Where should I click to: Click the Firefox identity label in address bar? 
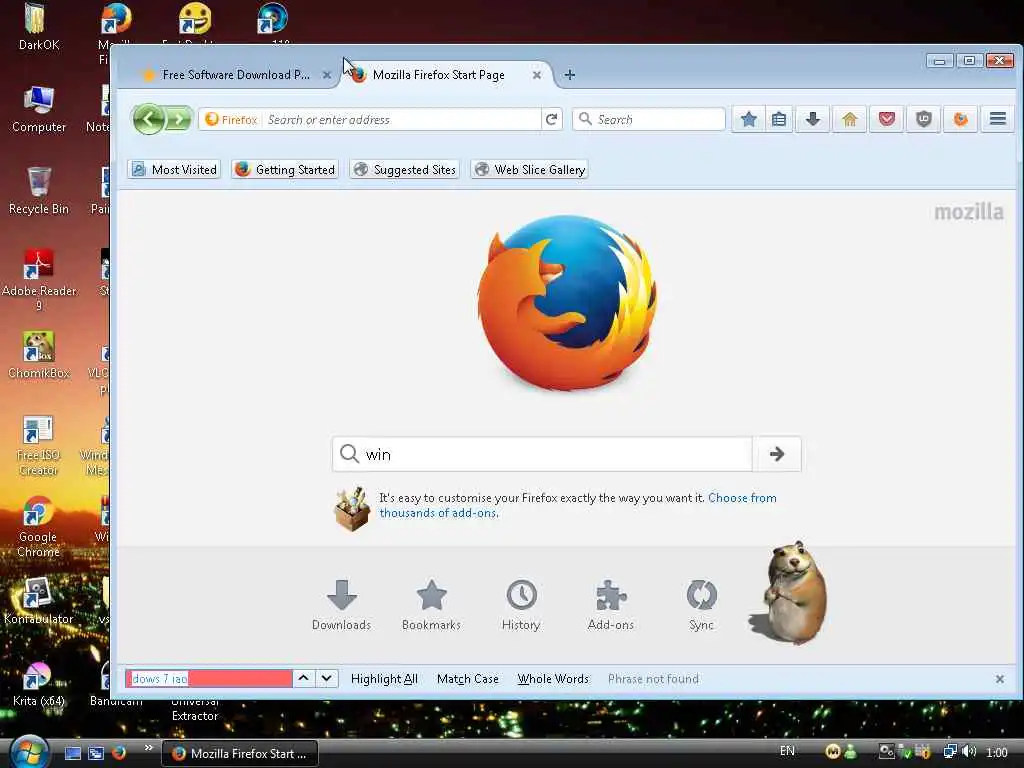(x=231, y=120)
